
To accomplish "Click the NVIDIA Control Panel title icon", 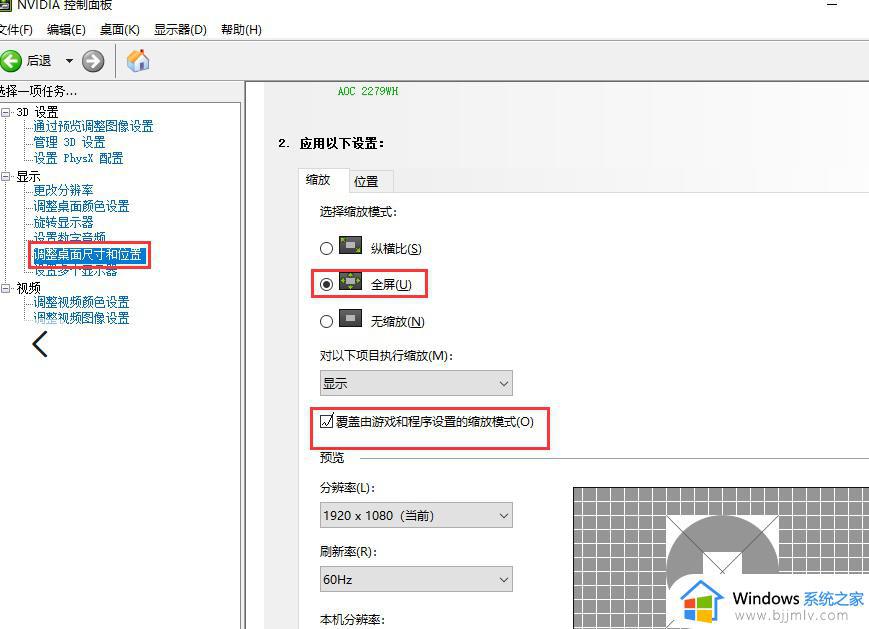I will (x=5, y=4).
